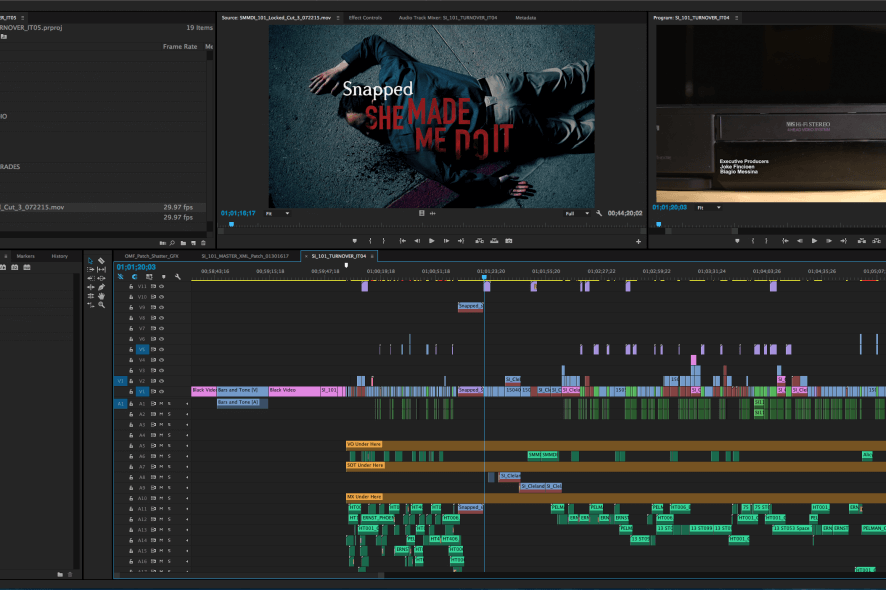This screenshot has height=590, width=886.
Task: Click Lift button in Program monitor
Action: point(862,241)
